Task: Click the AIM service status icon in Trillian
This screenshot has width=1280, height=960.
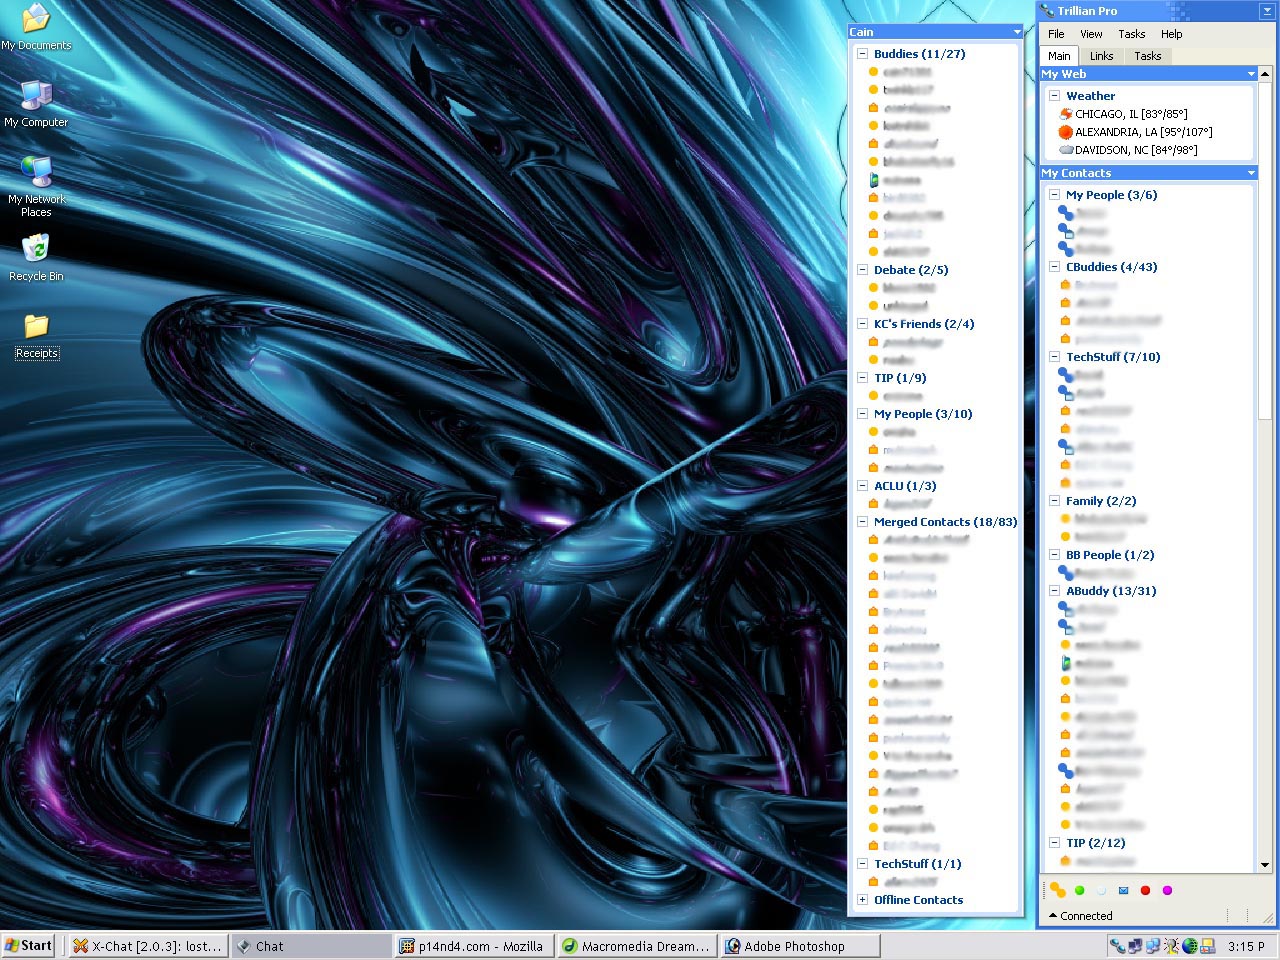Action: coord(1057,890)
